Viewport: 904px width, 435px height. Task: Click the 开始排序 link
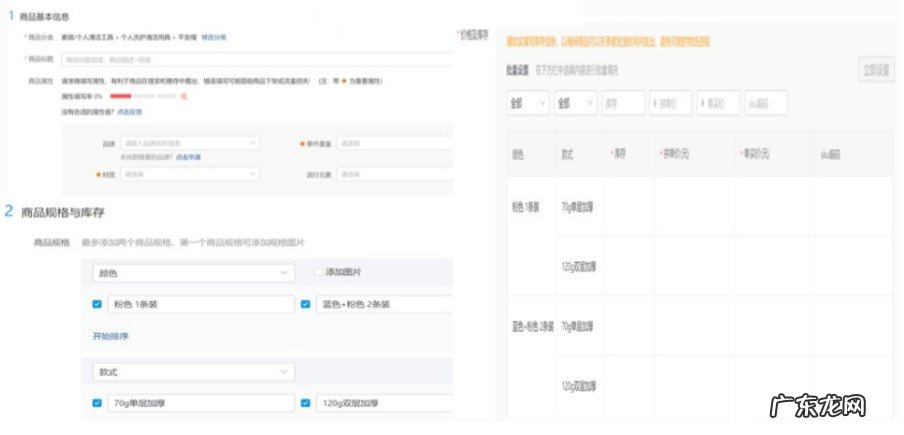point(111,336)
